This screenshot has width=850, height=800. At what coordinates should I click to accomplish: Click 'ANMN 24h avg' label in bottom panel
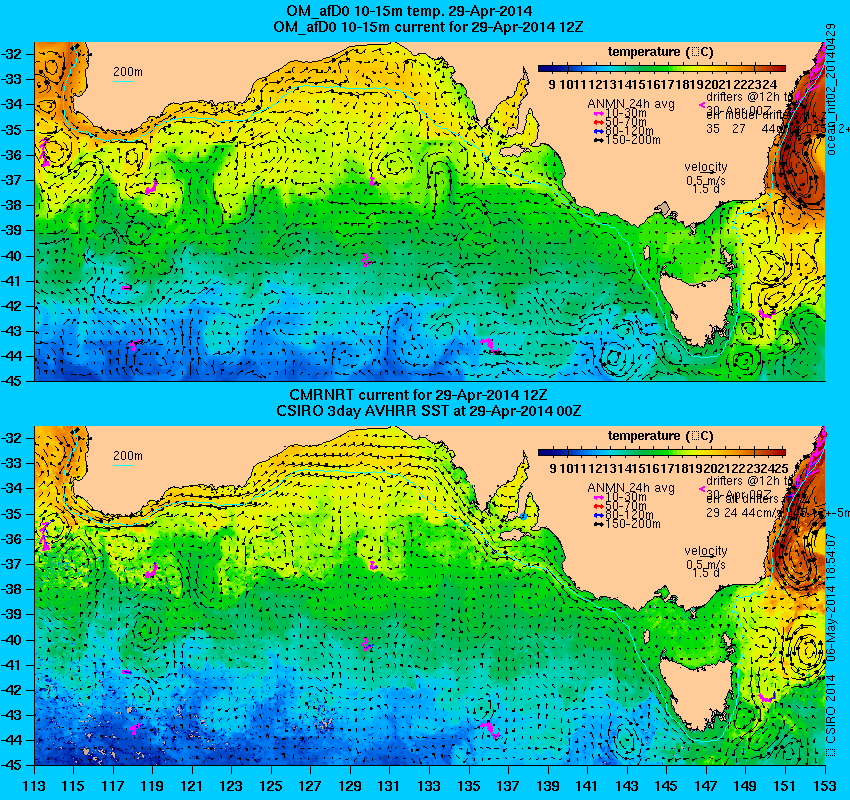click(x=631, y=488)
